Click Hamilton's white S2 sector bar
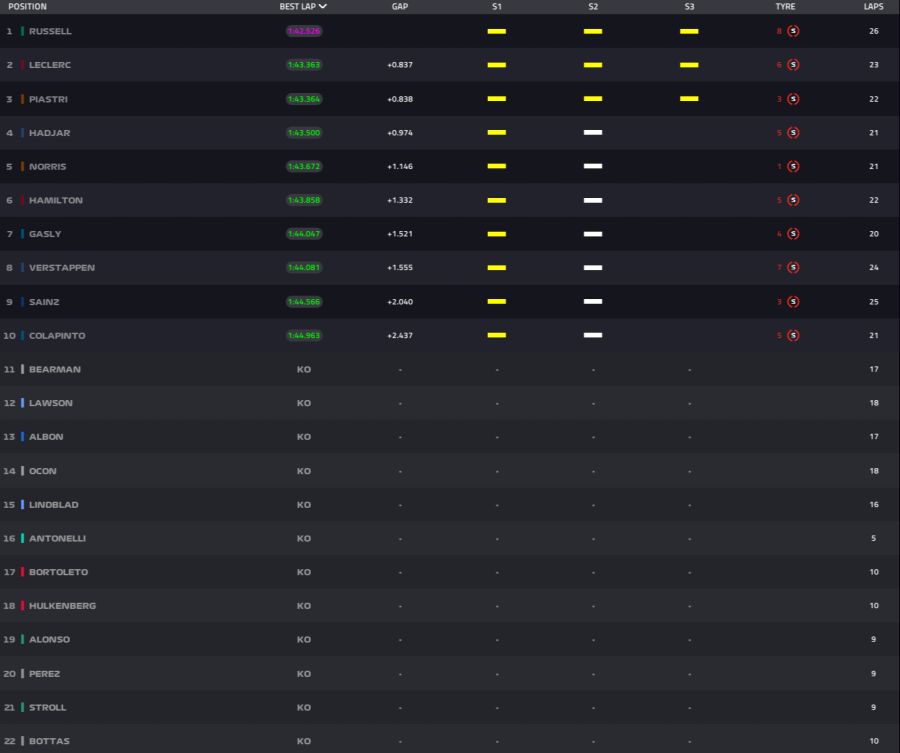Screen dimensions: 900x753 click(593, 200)
